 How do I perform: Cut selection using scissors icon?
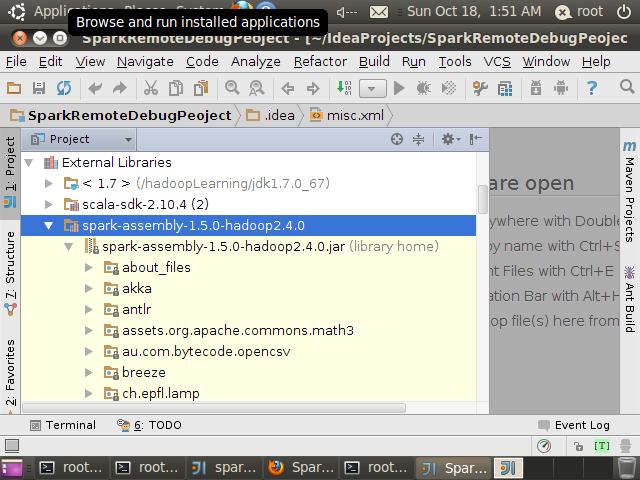click(151, 88)
